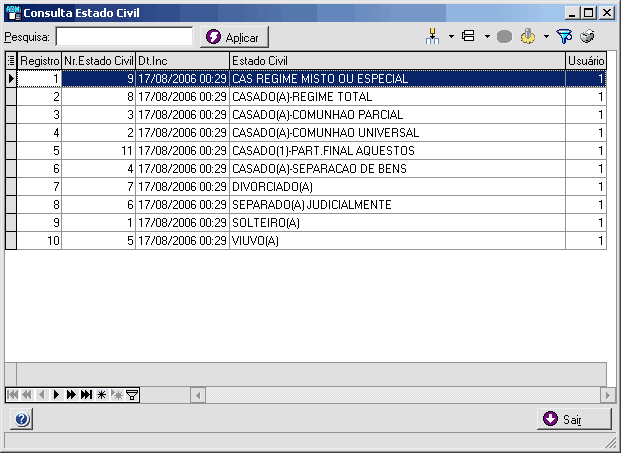Click the blue funnel filter icon in the toolbar

(x=564, y=36)
